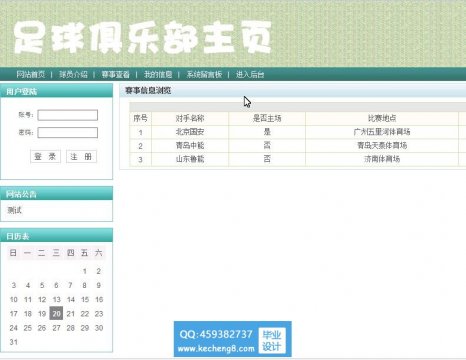Screen dimensions: 466x360
Task: Open the 网站首页 navigation item
Action: click(31, 74)
